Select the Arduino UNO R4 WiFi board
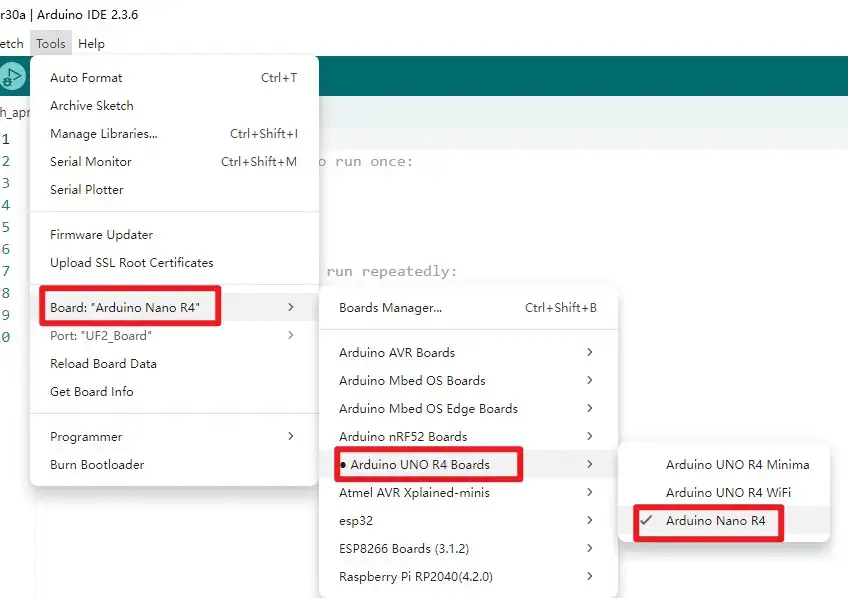This screenshot has height=598, width=848. [x=724, y=493]
